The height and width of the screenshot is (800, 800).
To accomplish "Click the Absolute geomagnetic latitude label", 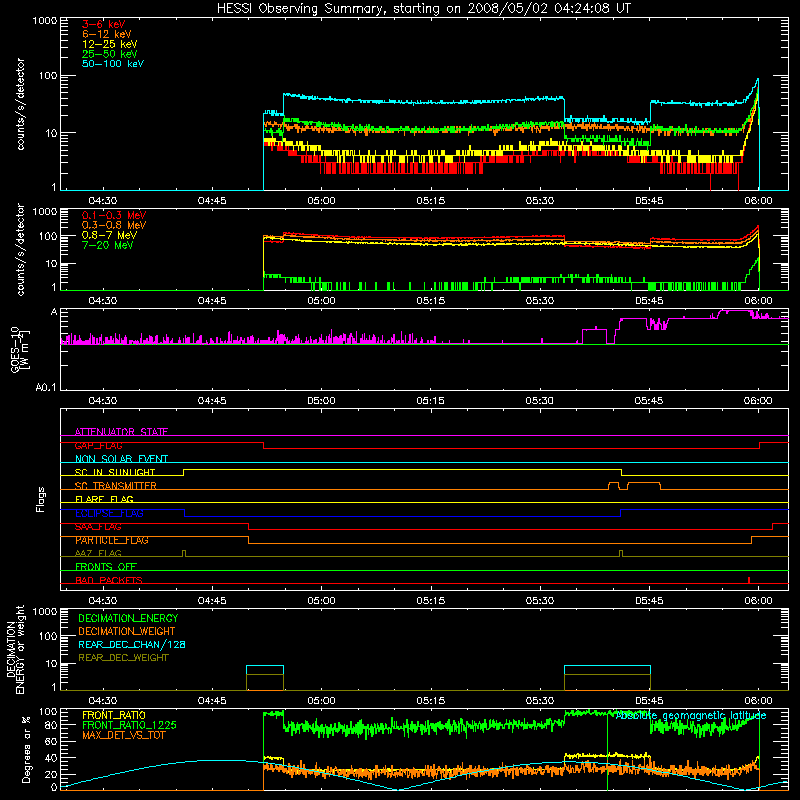I will coord(691,716).
